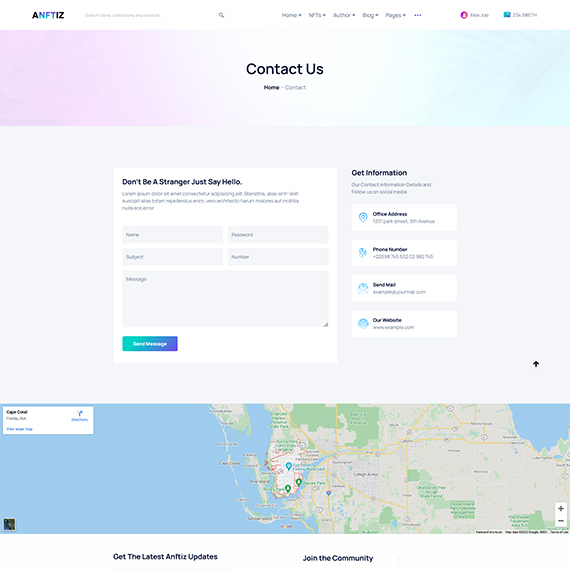The image size is (570, 570).
Task: Click the Our Website globe icon
Action: click(363, 323)
